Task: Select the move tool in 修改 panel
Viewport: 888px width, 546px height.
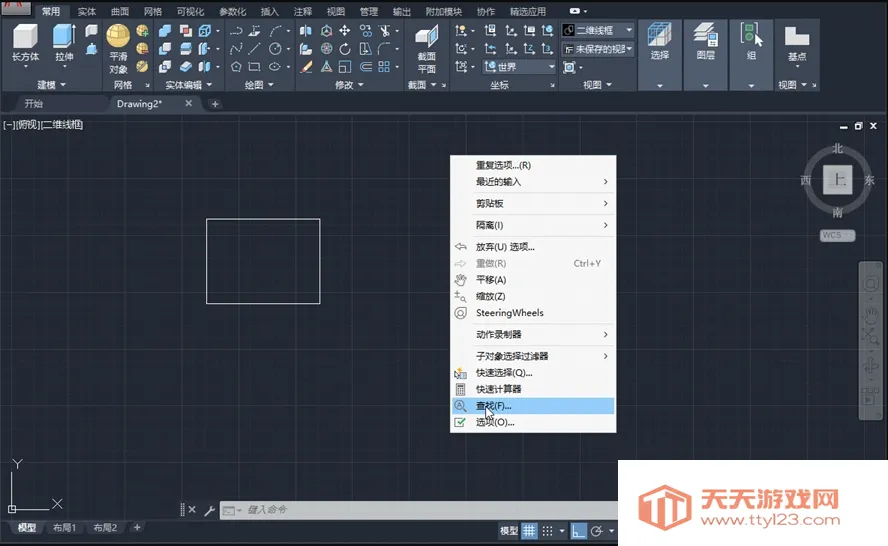Action: tap(344, 31)
